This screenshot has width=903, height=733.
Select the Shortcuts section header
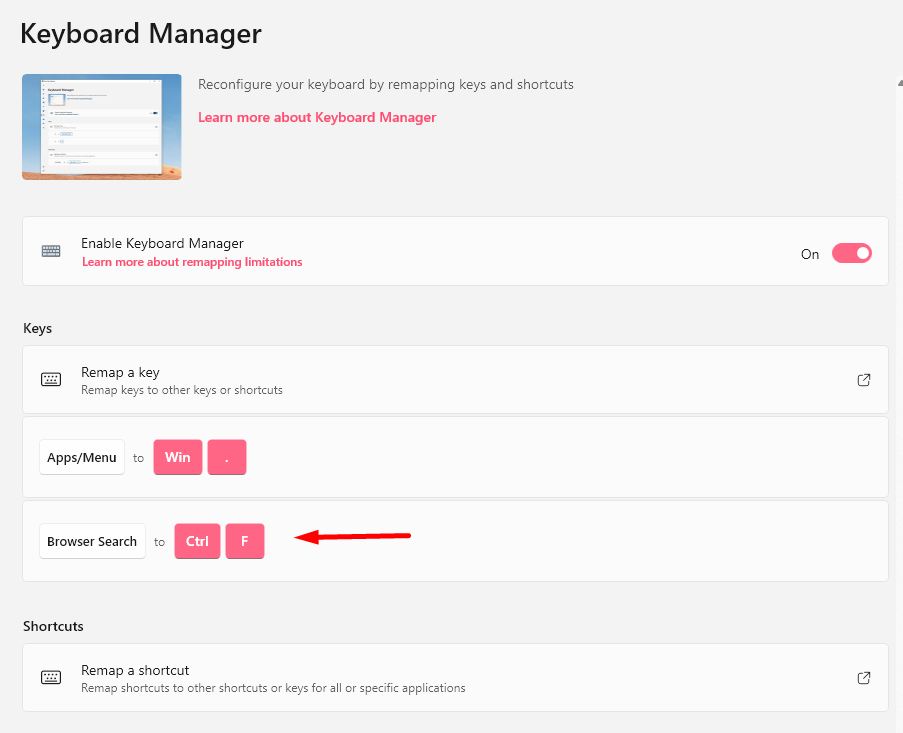53,626
